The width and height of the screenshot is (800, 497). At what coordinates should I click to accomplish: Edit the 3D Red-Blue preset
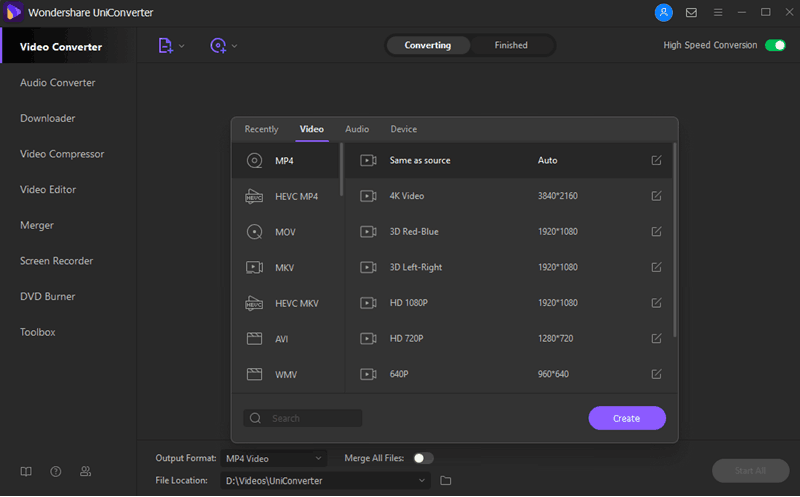point(656,232)
